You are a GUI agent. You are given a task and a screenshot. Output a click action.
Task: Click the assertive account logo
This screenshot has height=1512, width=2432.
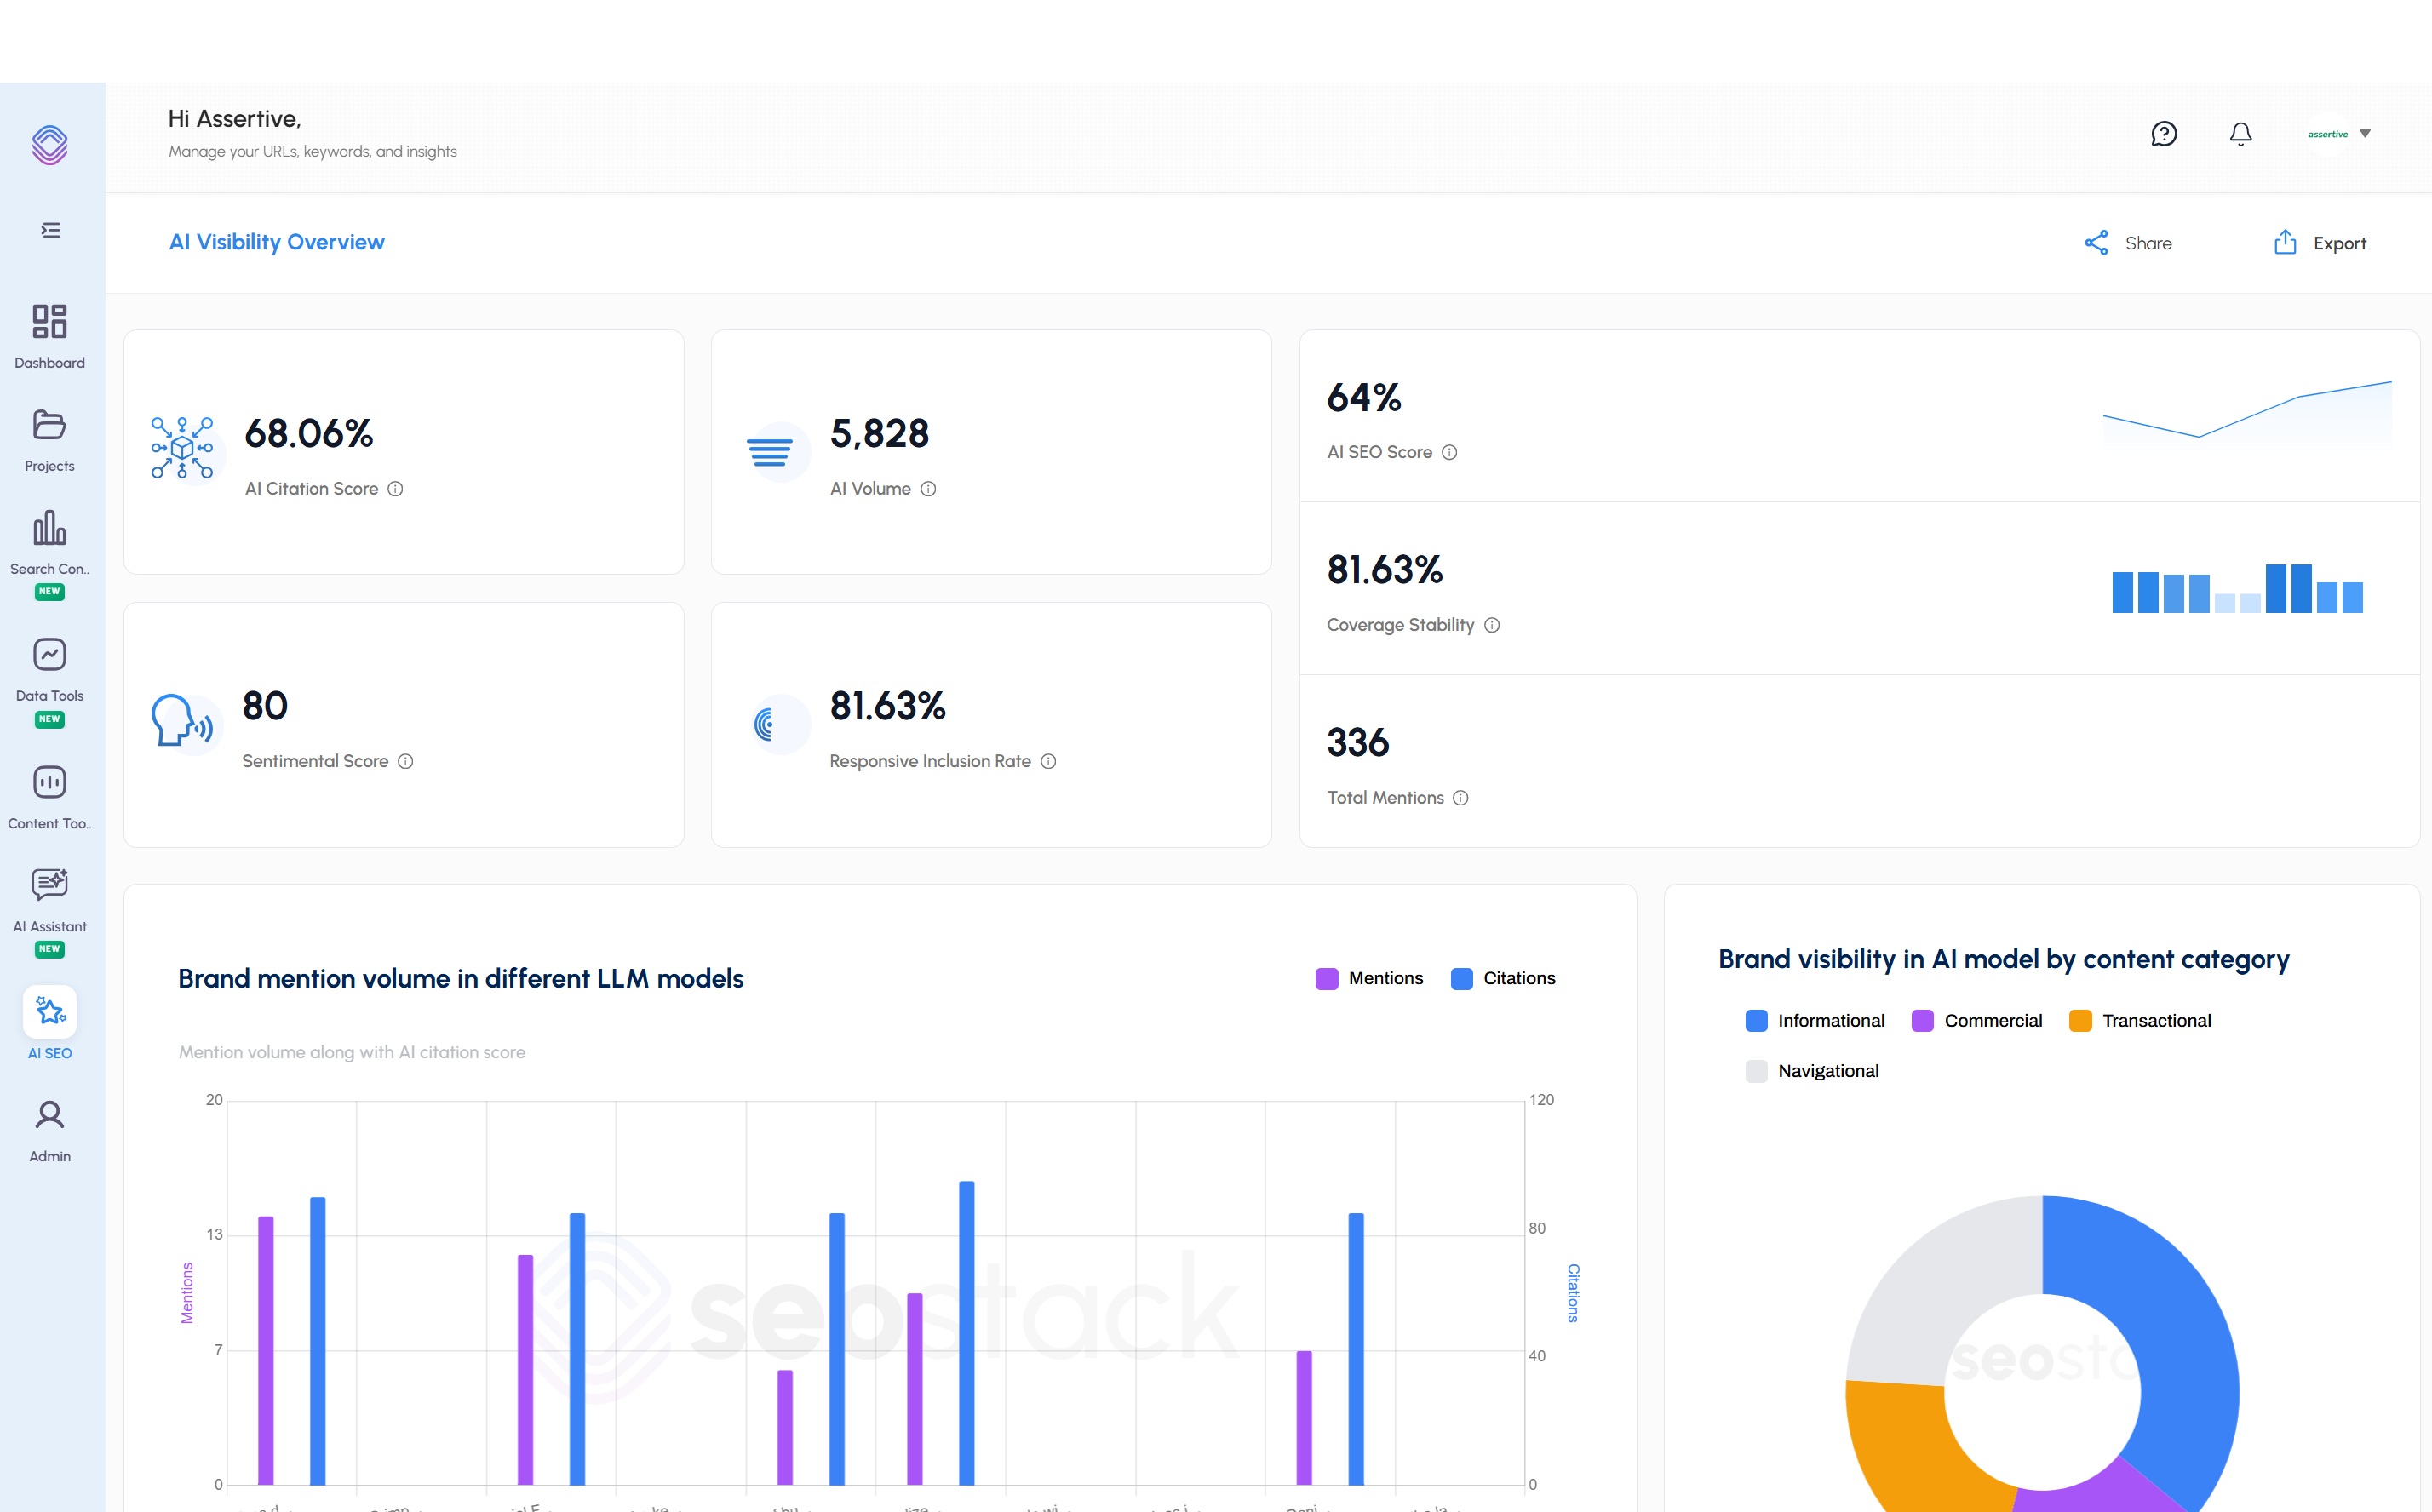(x=2327, y=134)
